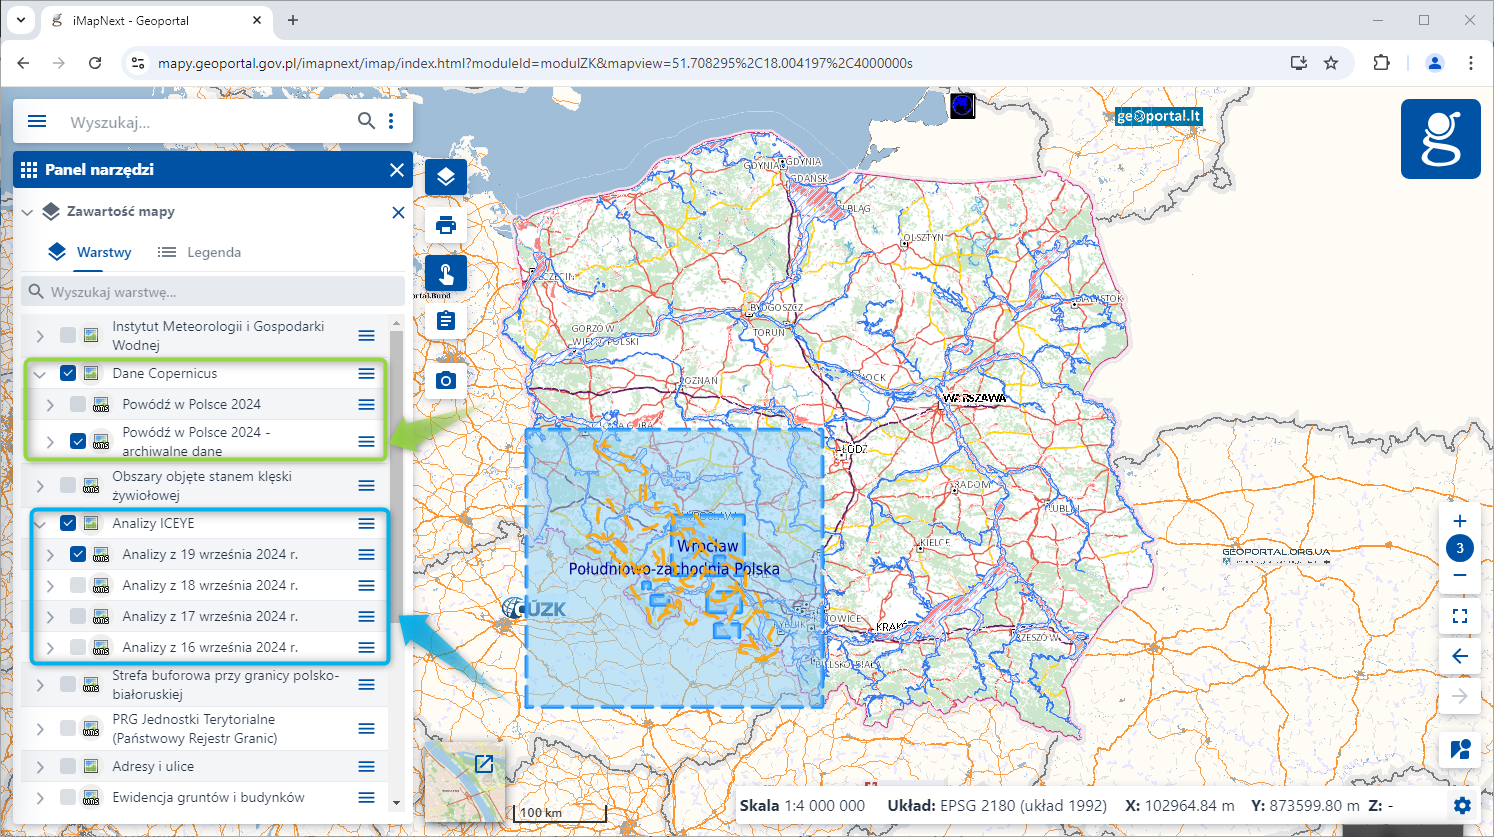Image resolution: width=1494 pixels, height=837 pixels.
Task: Close the Panel narzędzi panel
Action: (397, 170)
